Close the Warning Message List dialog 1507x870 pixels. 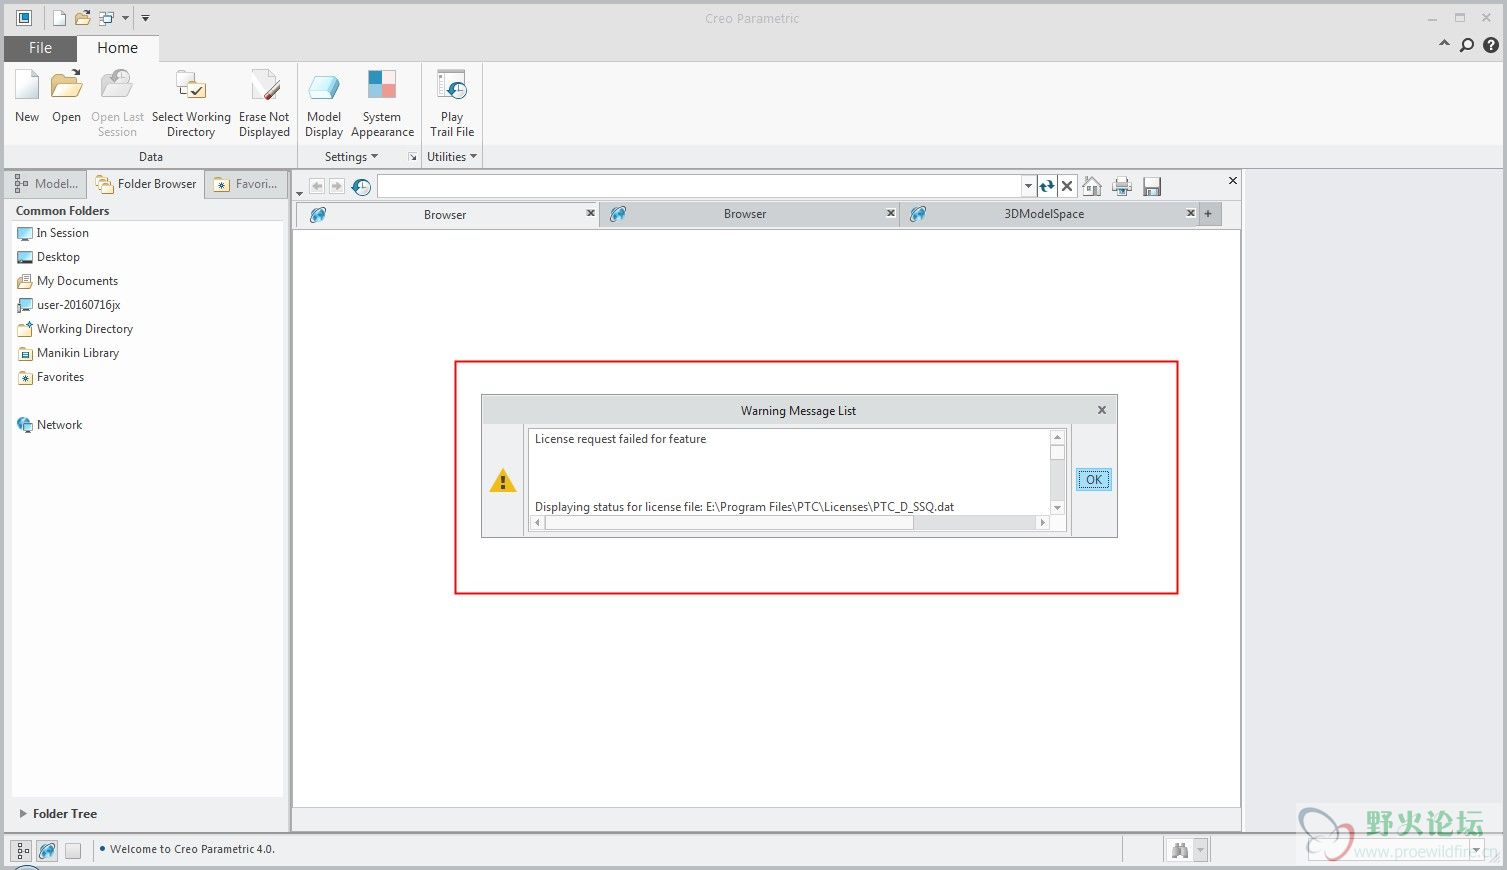1101,410
